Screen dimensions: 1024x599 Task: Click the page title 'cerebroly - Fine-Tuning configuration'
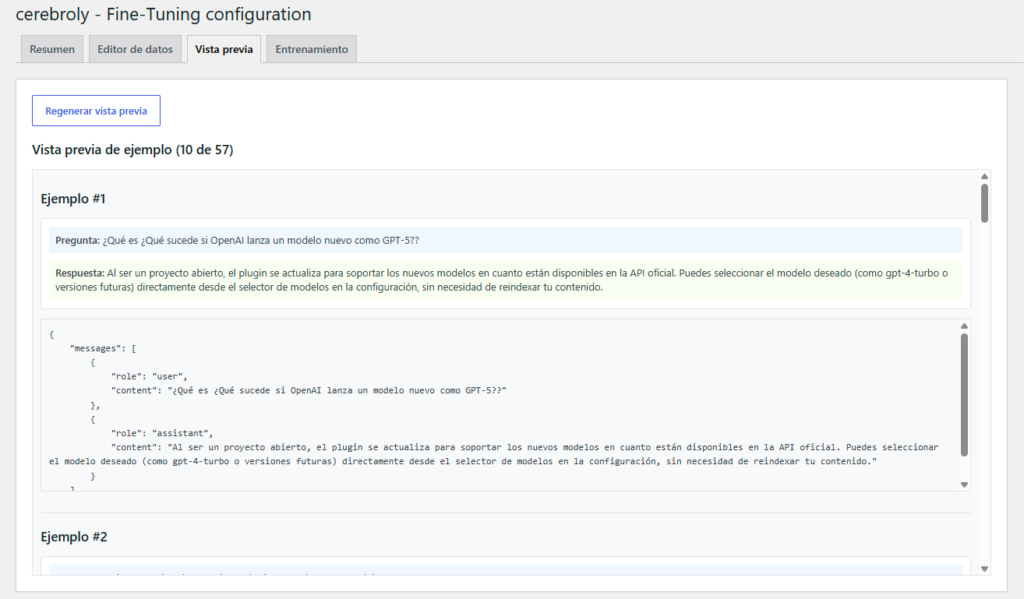(163, 14)
